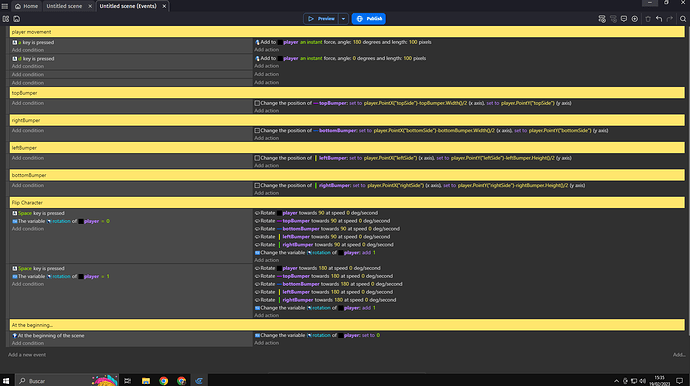Image resolution: width=690 pixels, height=386 pixels.
Task: Redo the last undone change
Action: click(670, 19)
